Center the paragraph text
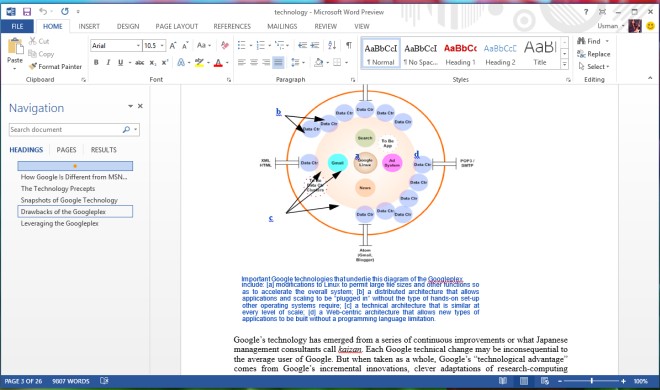The height and width of the screenshot is (390, 660). point(254,62)
